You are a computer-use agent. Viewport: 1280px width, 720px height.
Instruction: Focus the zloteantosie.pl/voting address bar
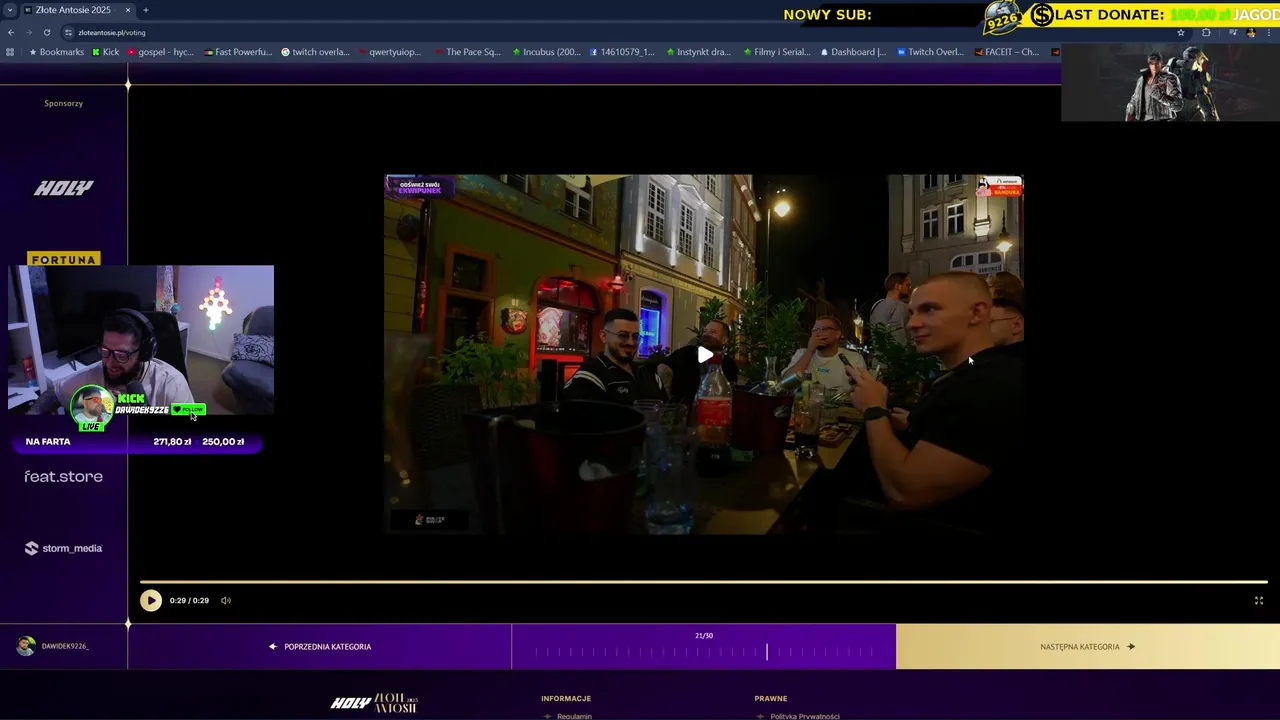pyautogui.click(x=112, y=32)
